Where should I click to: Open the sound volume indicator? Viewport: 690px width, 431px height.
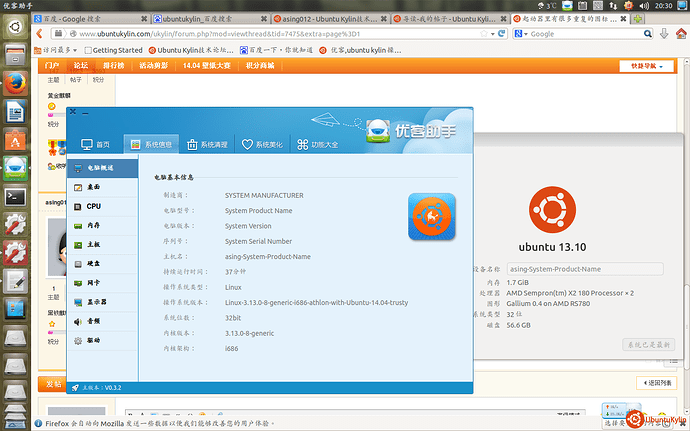[644, 6]
